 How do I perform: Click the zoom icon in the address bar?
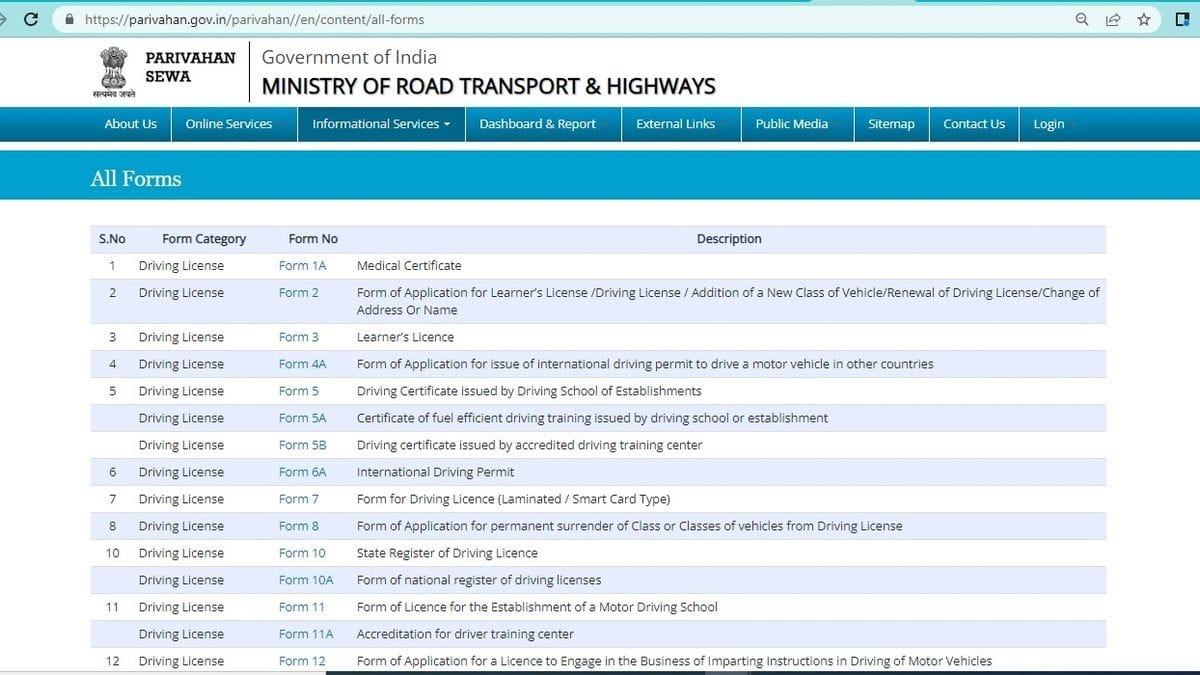coord(1081,18)
